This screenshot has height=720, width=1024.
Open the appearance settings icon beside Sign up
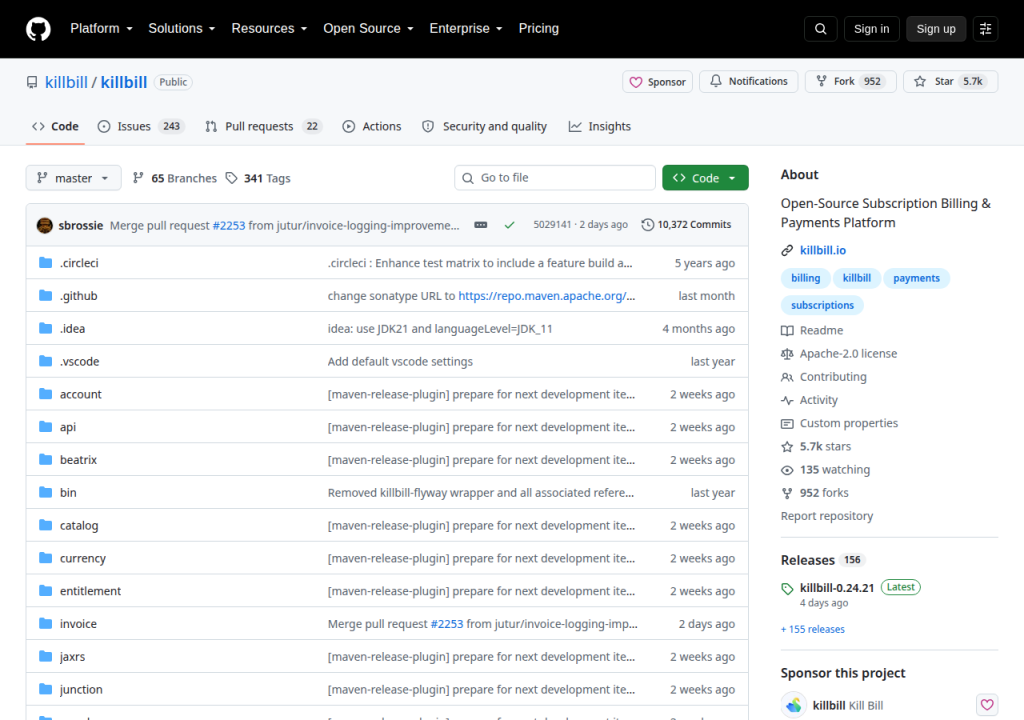[x=985, y=29]
